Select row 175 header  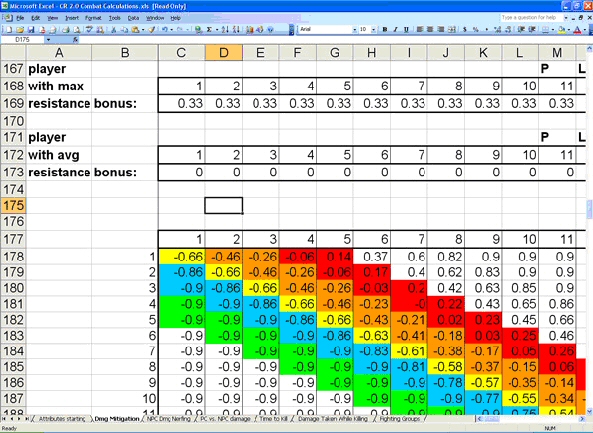pos(13,205)
